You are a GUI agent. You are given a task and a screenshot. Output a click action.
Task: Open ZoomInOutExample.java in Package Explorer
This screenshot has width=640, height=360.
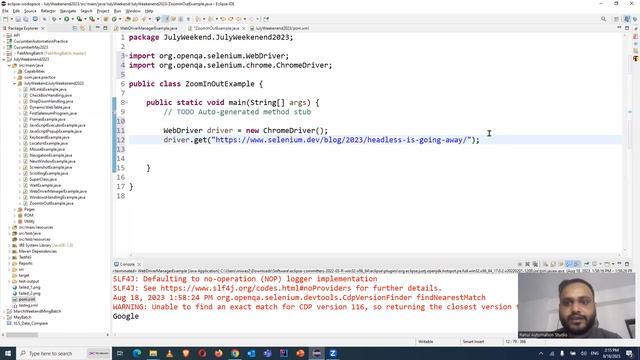click(x=51, y=203)
